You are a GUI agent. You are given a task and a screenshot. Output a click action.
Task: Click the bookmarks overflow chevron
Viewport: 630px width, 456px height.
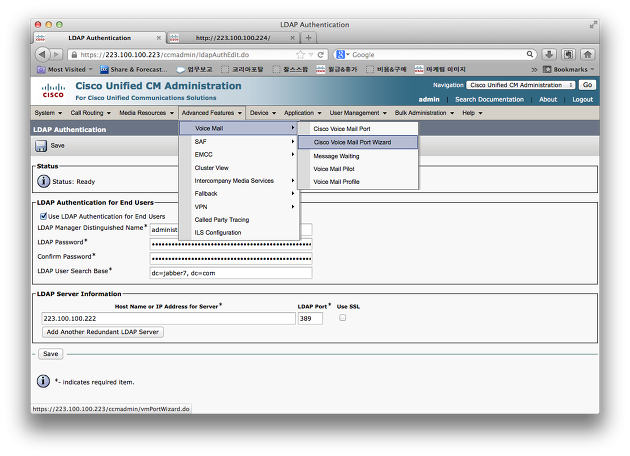coord(534,70)
